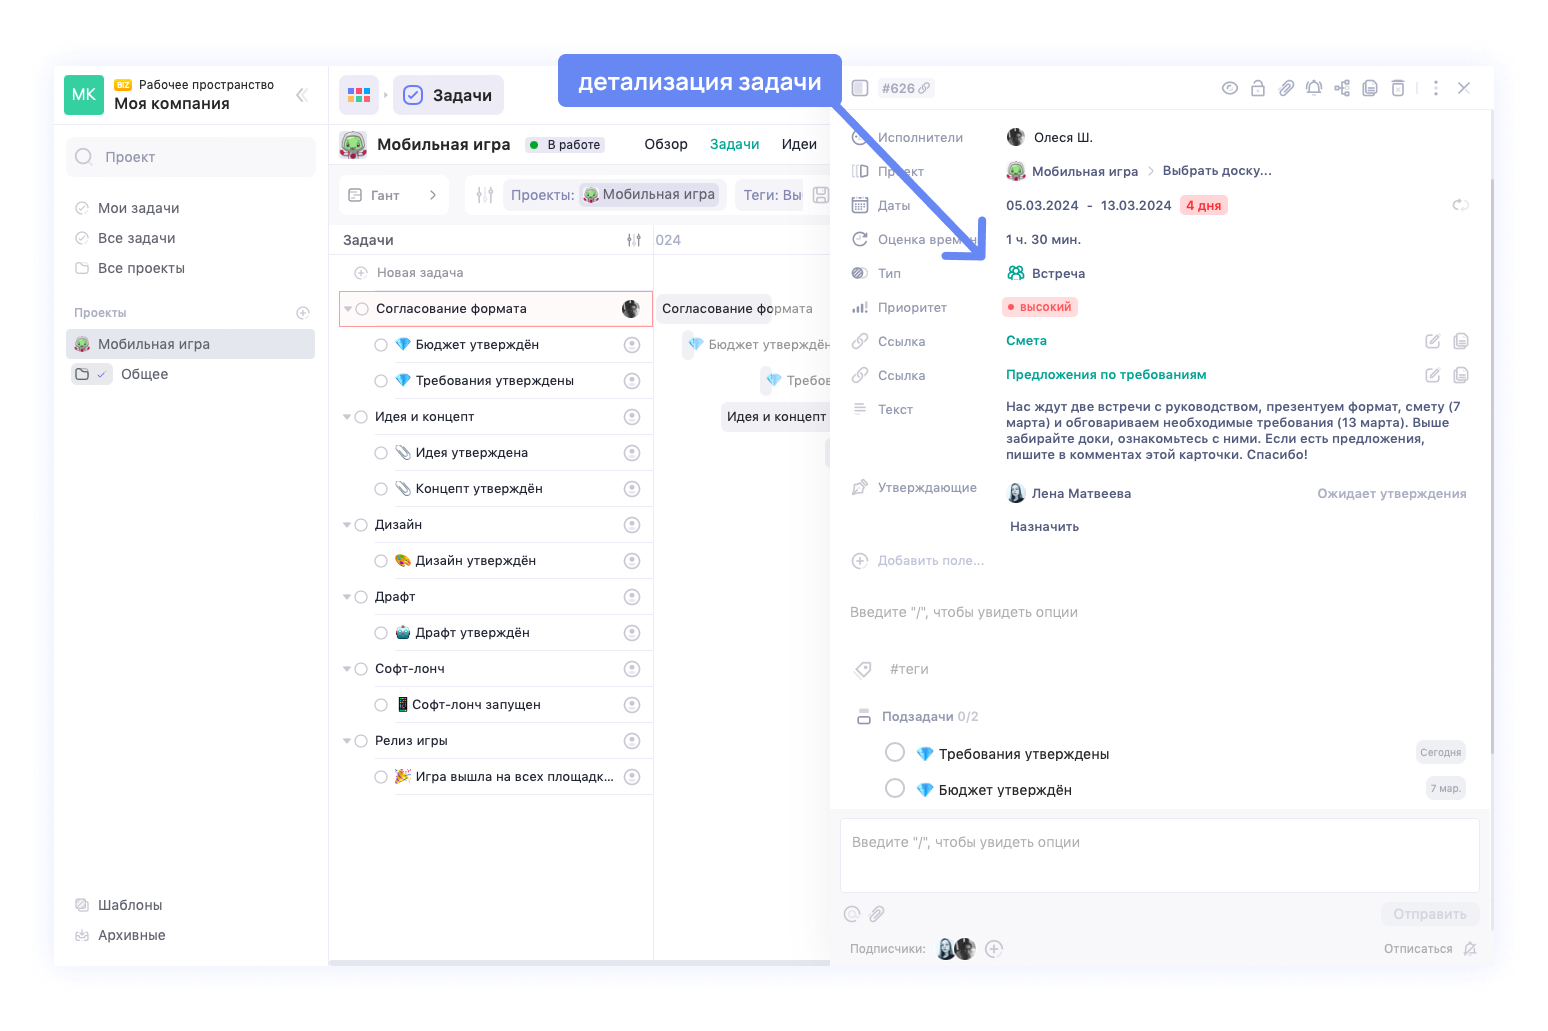1548x1031 pixels.
Task: Check off subtask Бюджет утверждён in detail panel
Action: (x=895, y=788)
